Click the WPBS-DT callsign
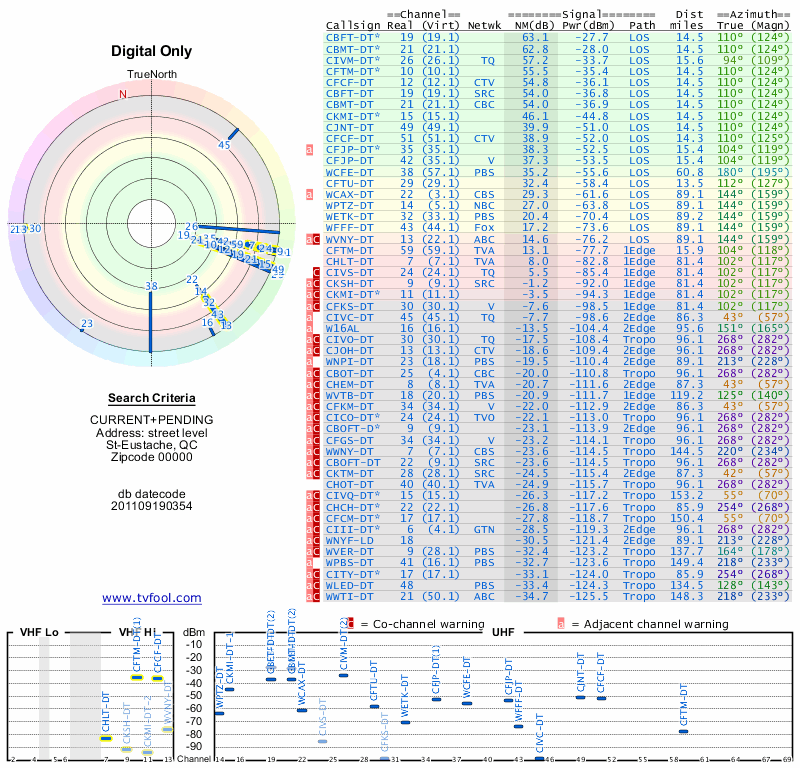Screen dimensions: 800x768 click(x=349, y=563)
